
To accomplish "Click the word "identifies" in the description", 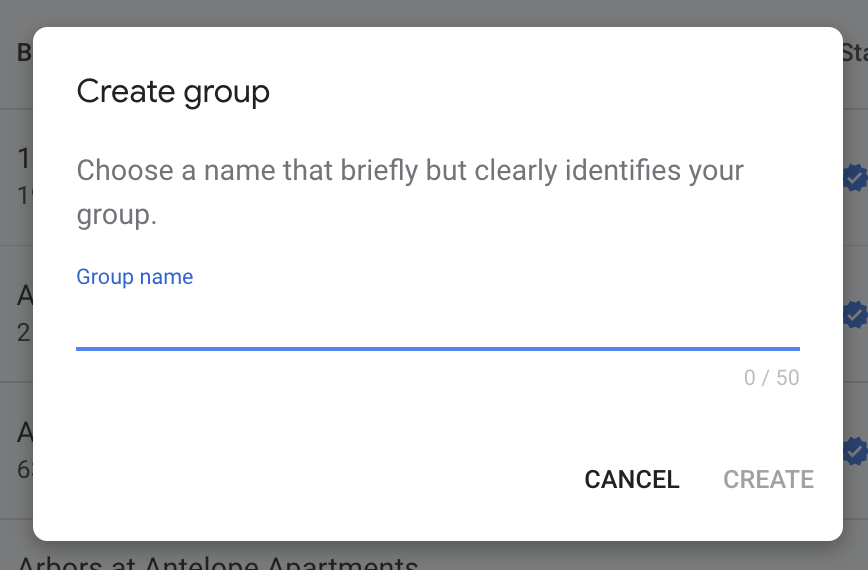I will pyautogui.click(x=619, y=170).
